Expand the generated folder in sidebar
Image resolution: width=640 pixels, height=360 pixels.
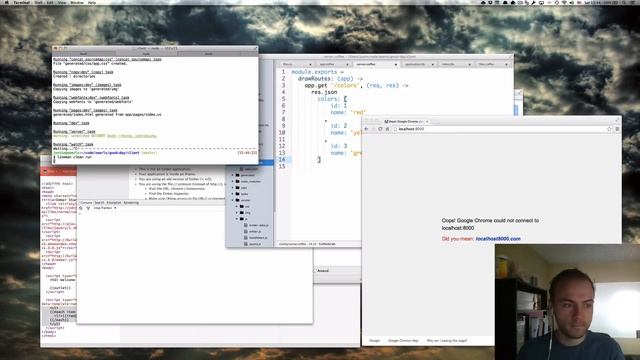click(x=233, y=175)
